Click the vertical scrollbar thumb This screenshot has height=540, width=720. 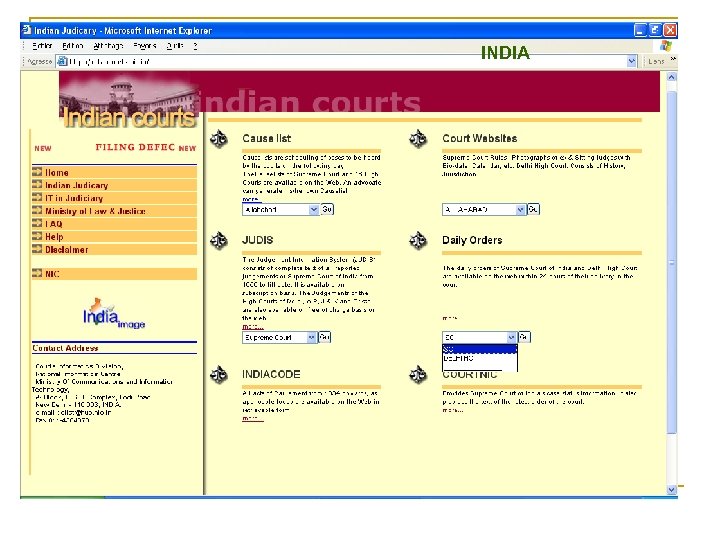pyautogui.click(x=671, y=262)
